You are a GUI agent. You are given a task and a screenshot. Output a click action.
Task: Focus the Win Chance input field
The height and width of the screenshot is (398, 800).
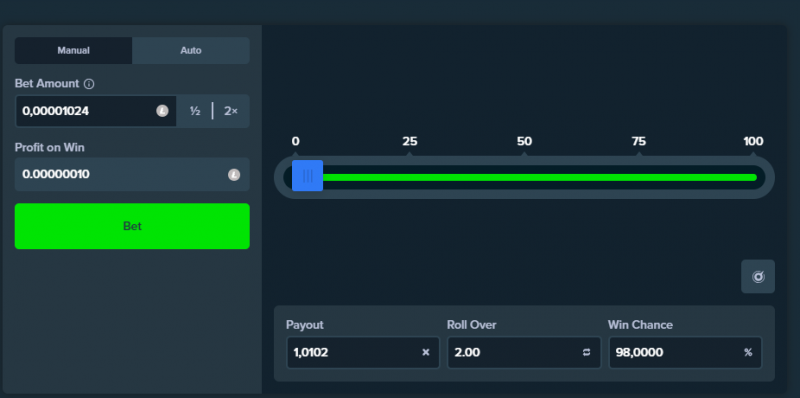[x=685, y=353]
